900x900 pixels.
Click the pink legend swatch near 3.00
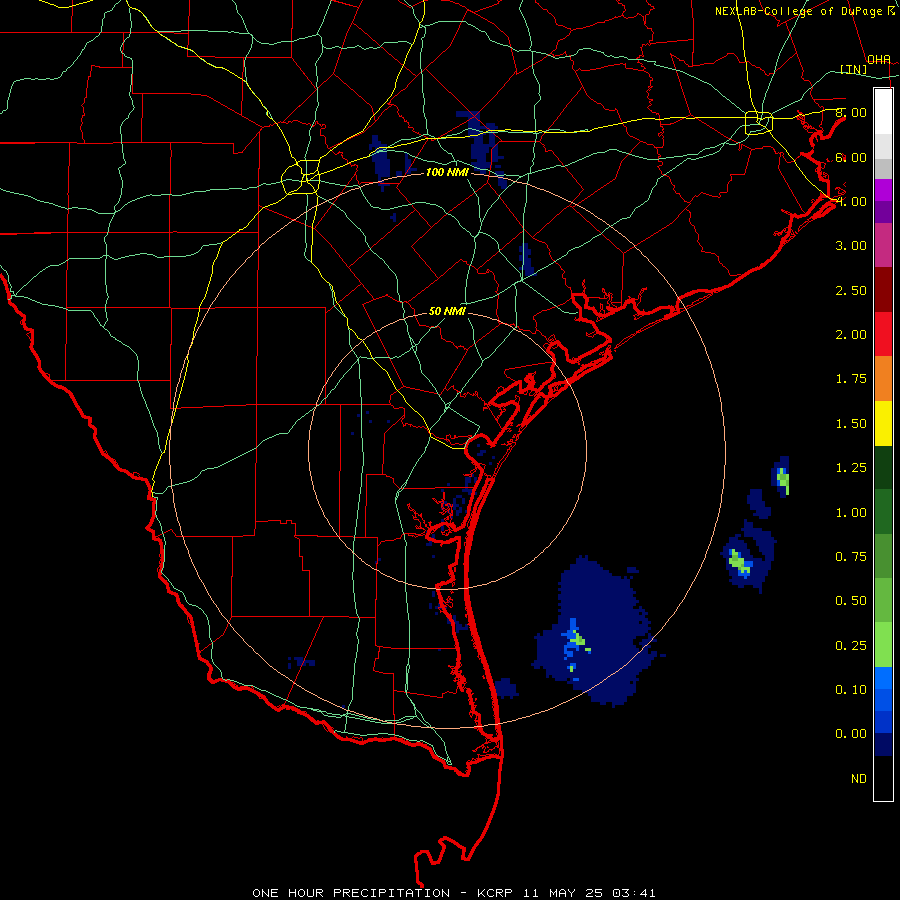coord(883,245)
